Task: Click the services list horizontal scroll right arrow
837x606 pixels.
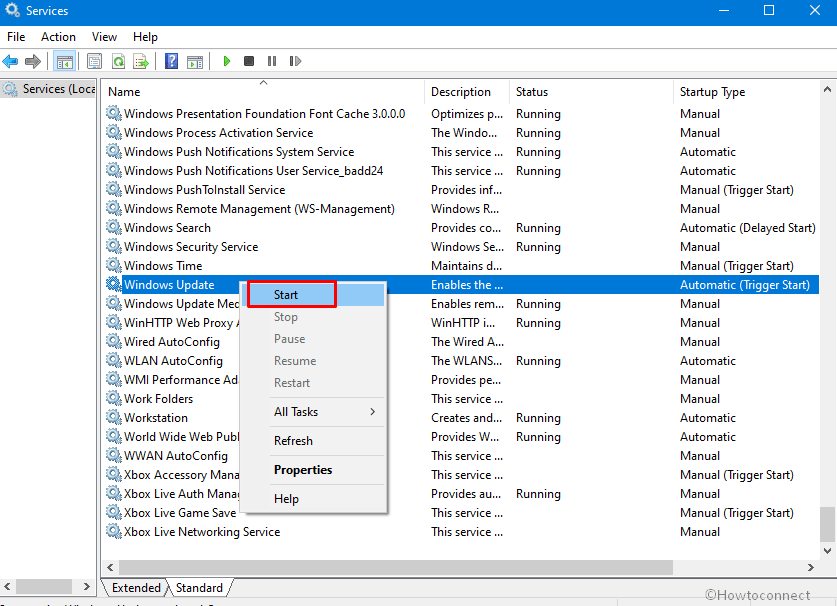Action: pyautogui.click(x=810, y=567)
